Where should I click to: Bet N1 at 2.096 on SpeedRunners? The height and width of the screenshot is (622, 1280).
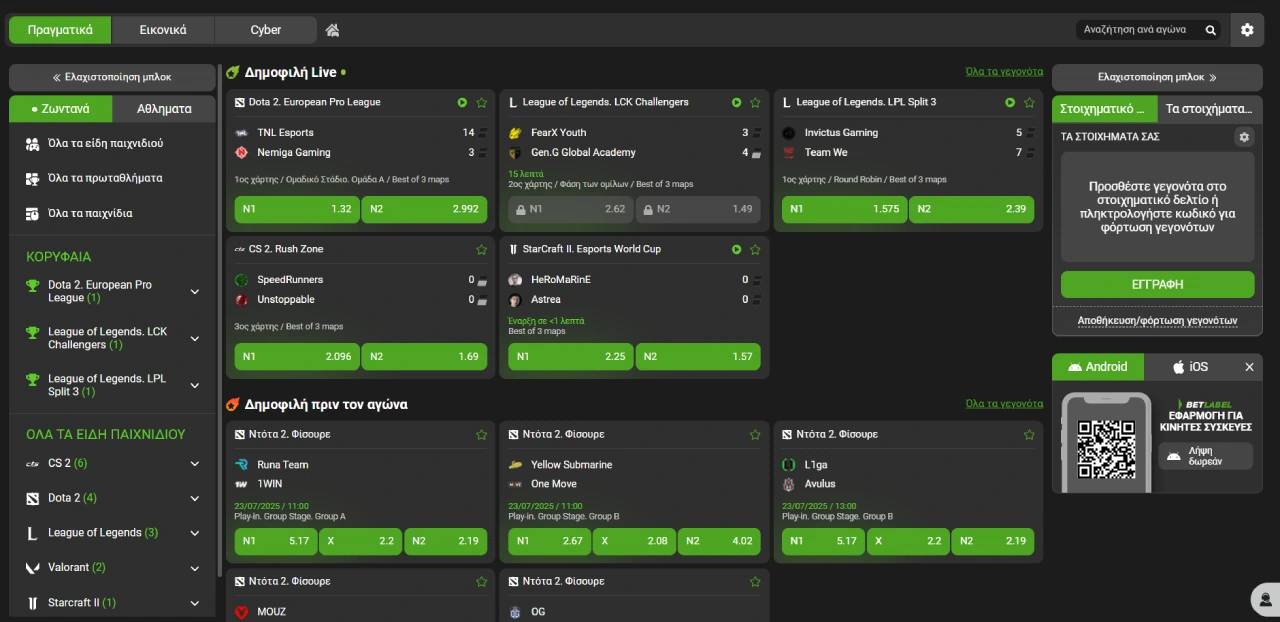click(297, 356)
